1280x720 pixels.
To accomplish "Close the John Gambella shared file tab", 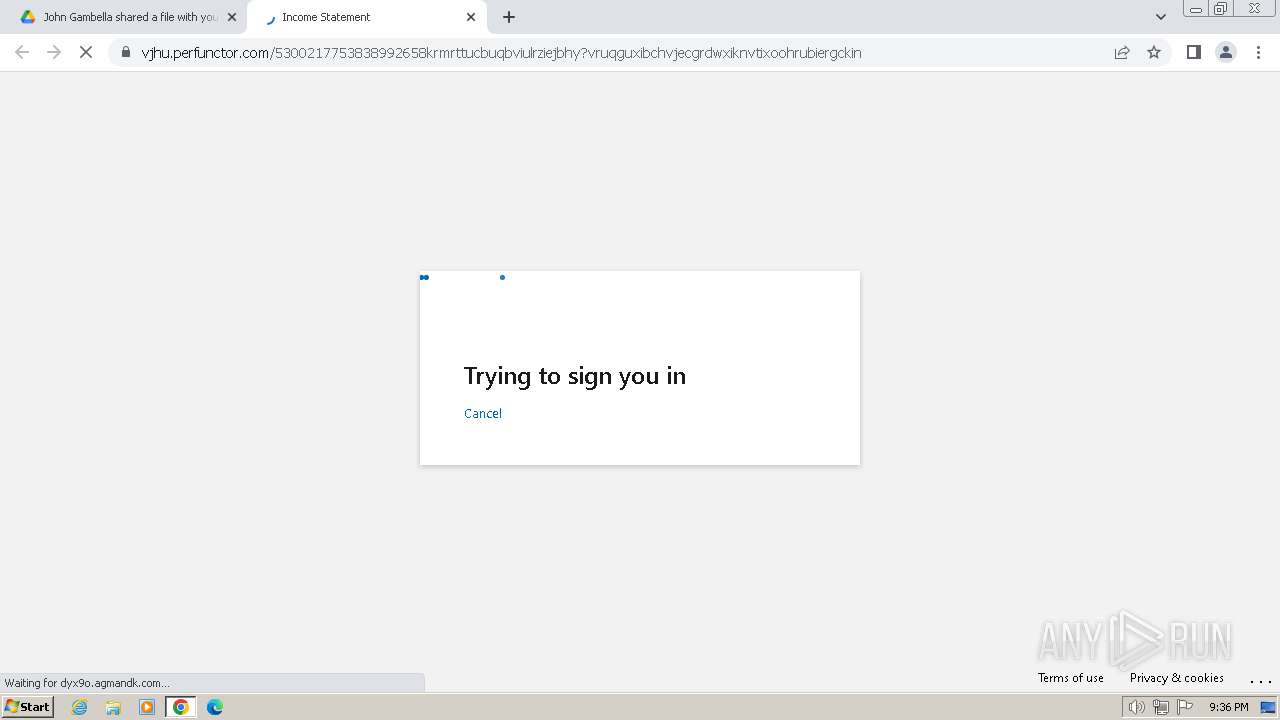I will (232, 17).
